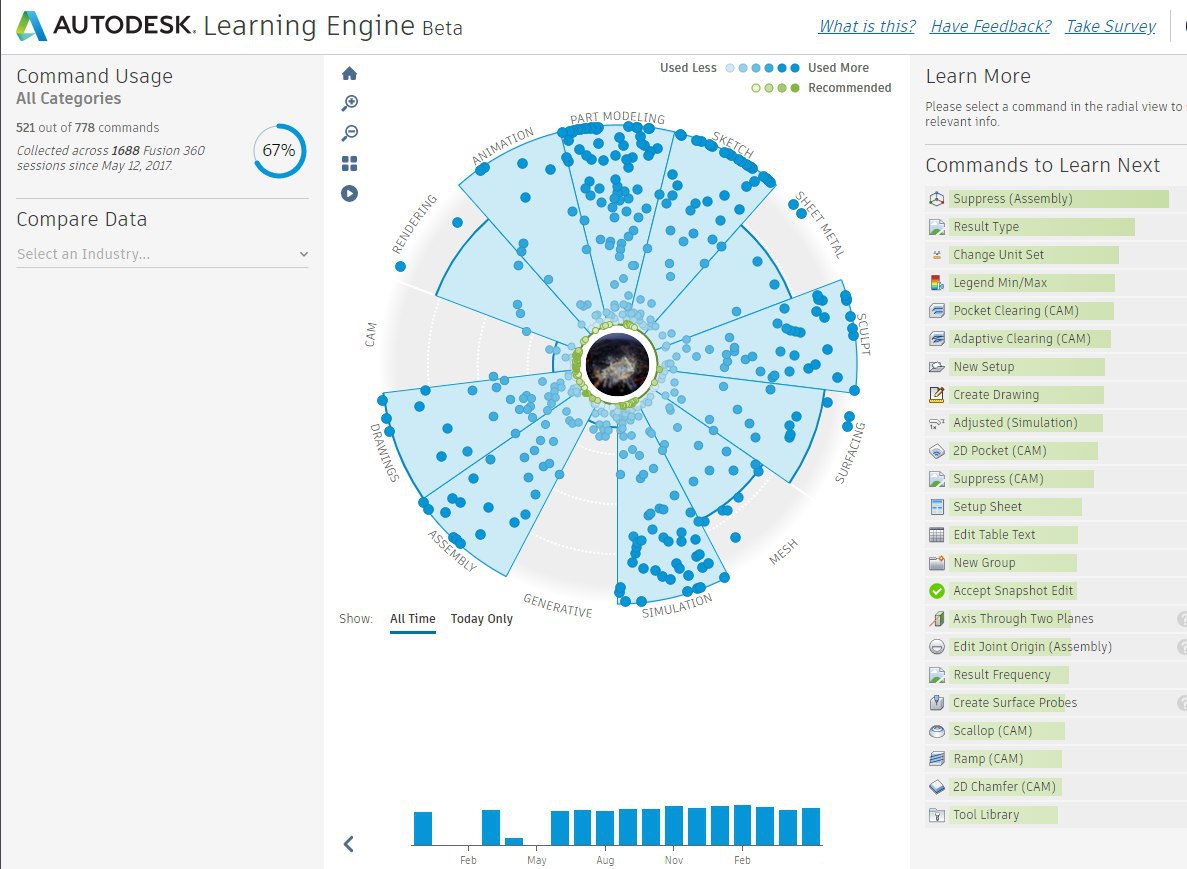This screenshot has width=1187, height=869.
Task: Collapse timeline with left chevron arrow
Action: point(348,844)
